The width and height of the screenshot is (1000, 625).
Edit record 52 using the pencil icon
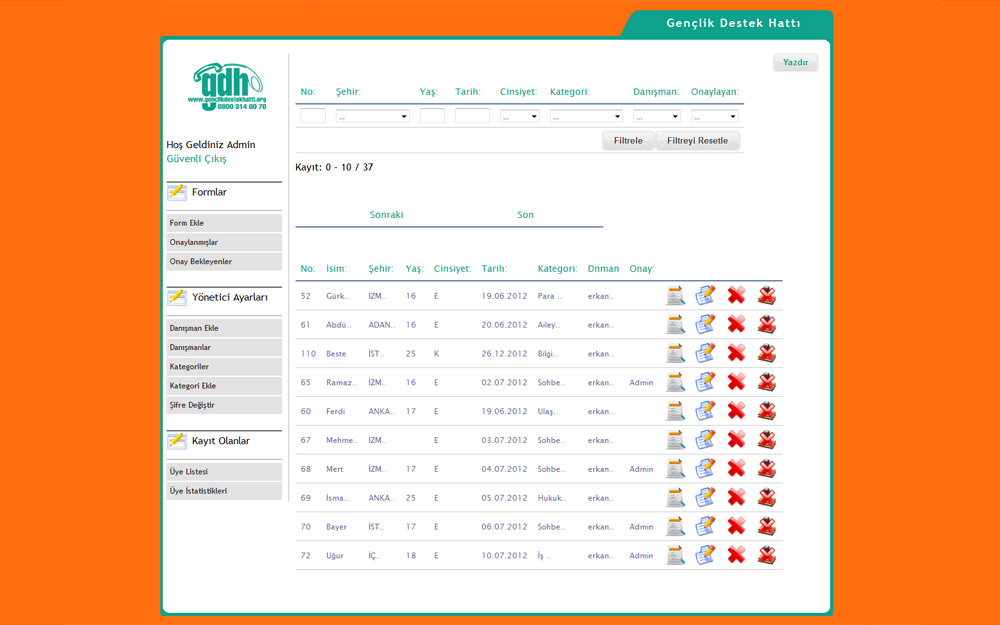click(705, 296)
